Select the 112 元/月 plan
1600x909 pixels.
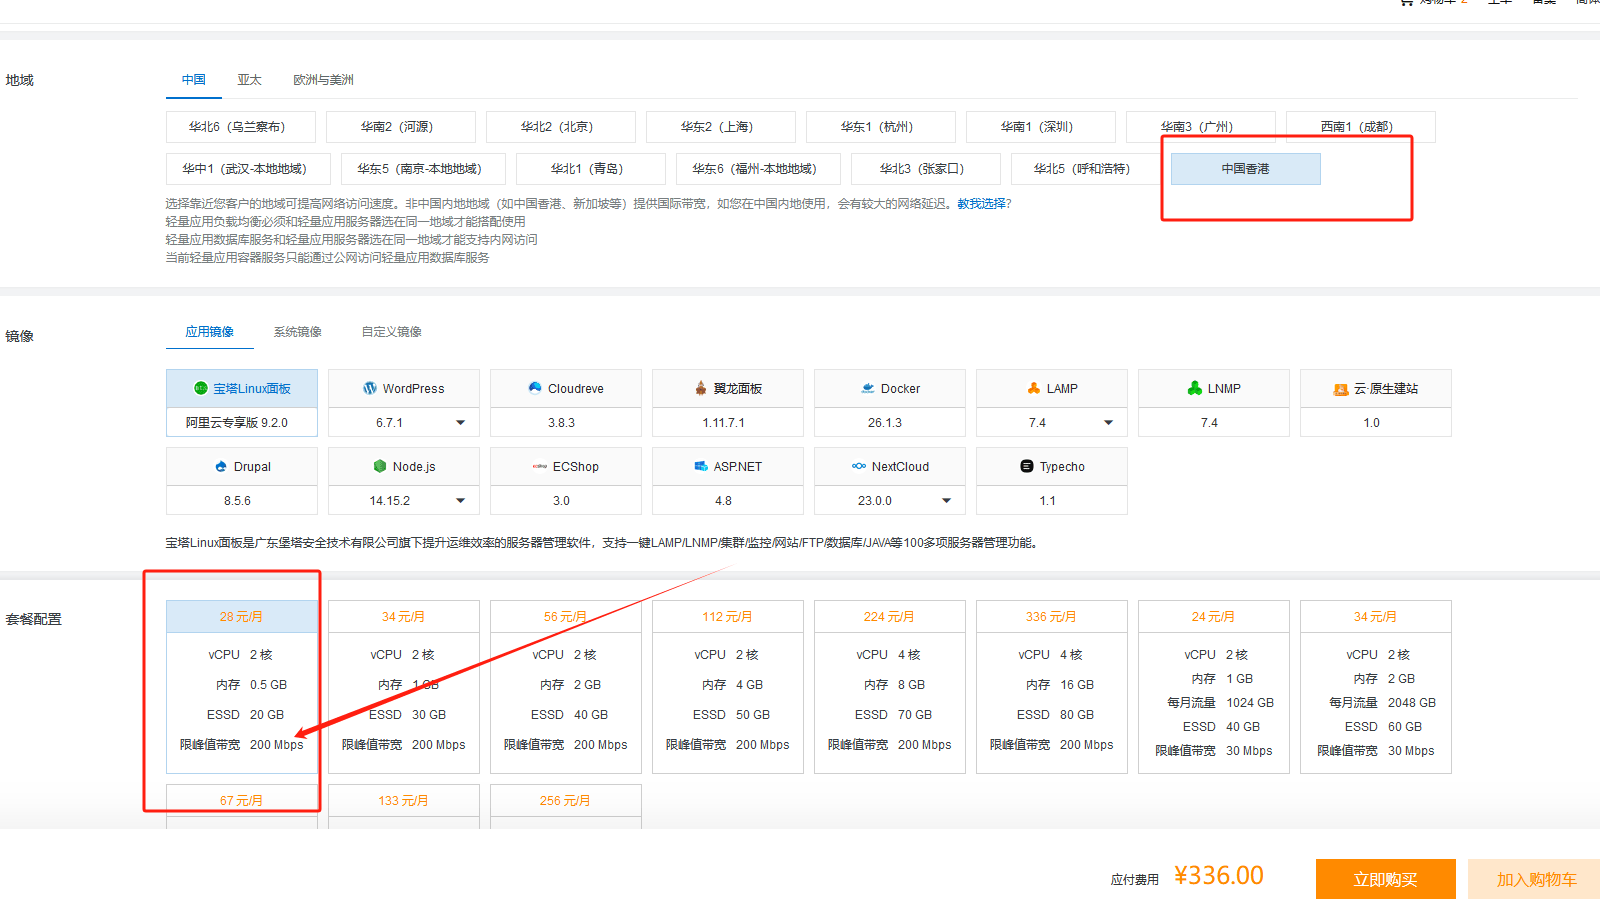[x=728, y=687]
